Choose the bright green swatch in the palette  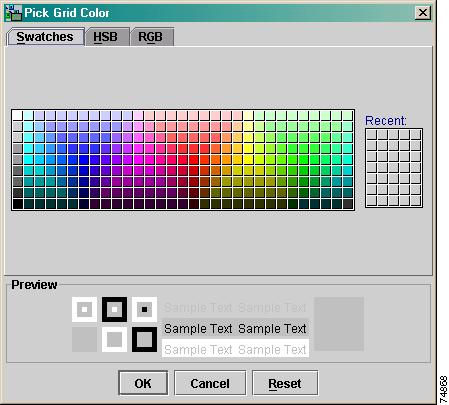303,160
